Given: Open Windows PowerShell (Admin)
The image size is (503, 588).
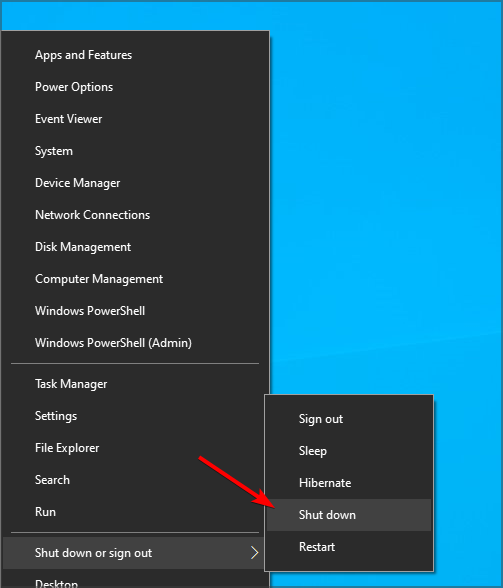Looking at the screenshot, I should click(x=135, y=343).
